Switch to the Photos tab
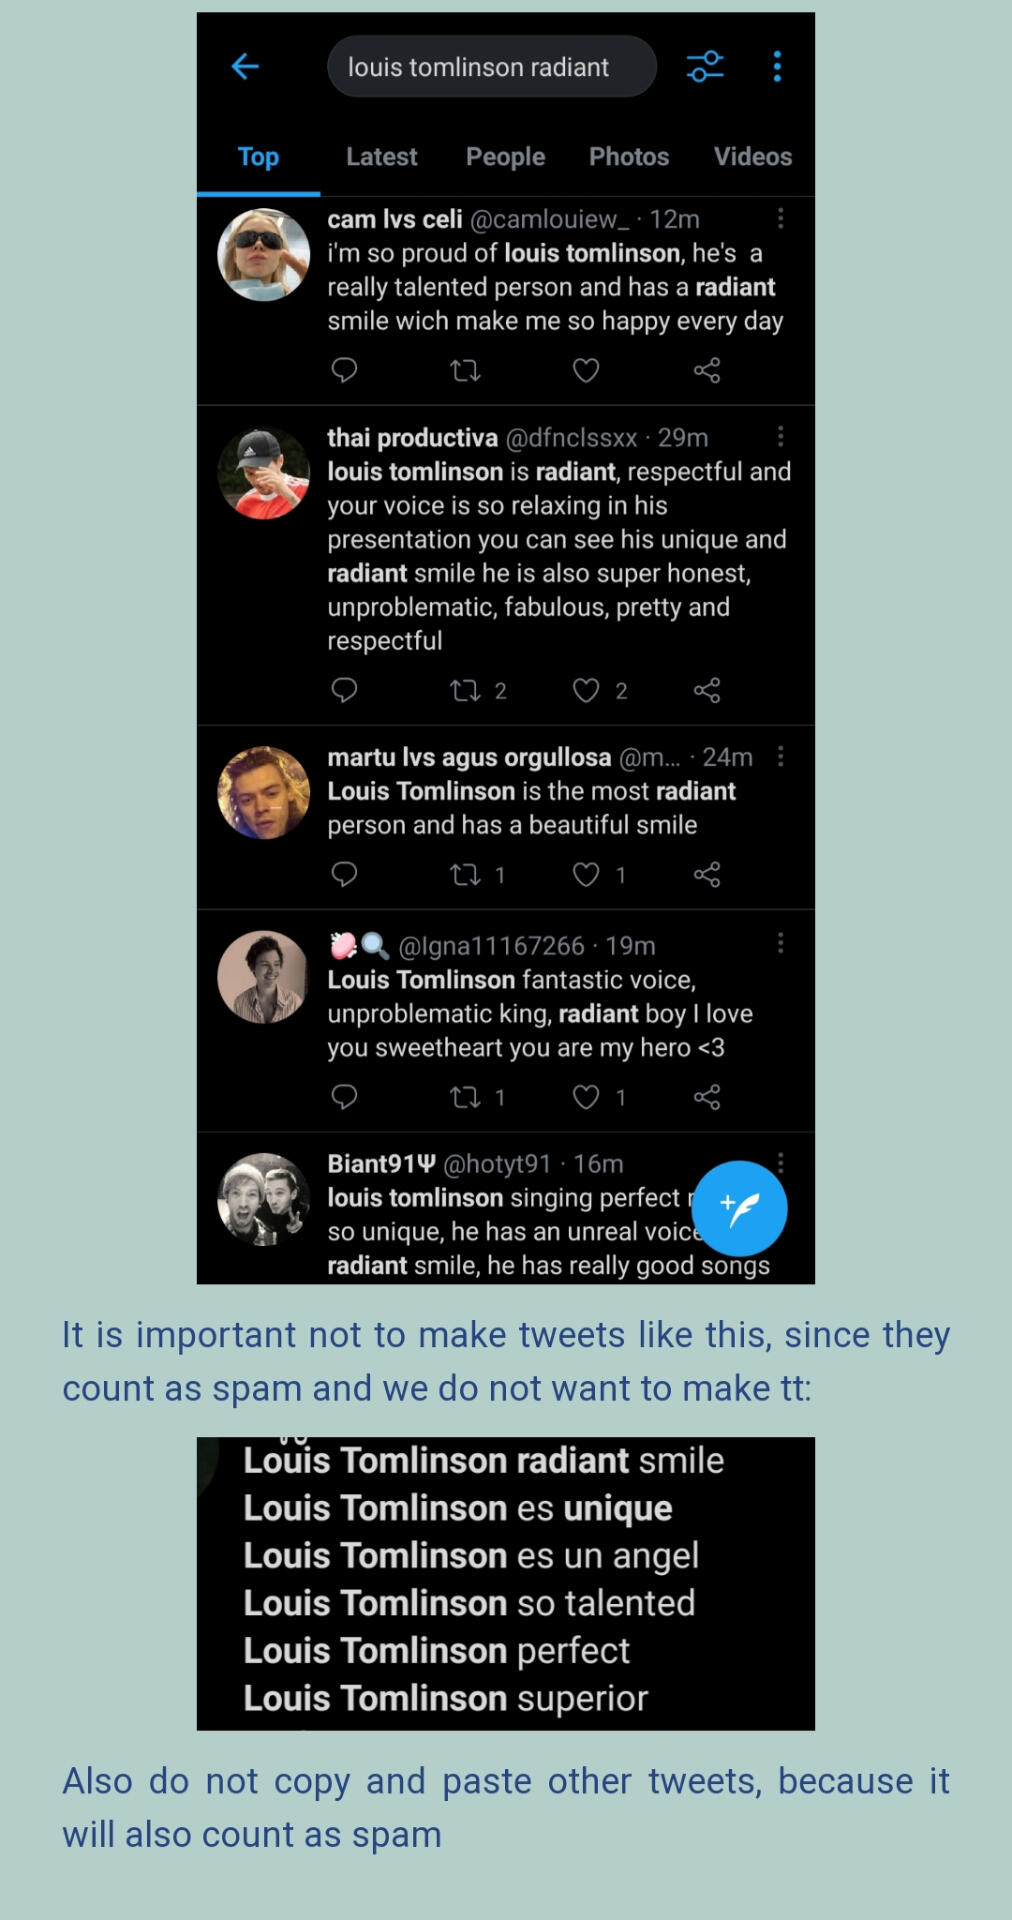This screenshot has height=1920, width=1012. pos(629,157)
